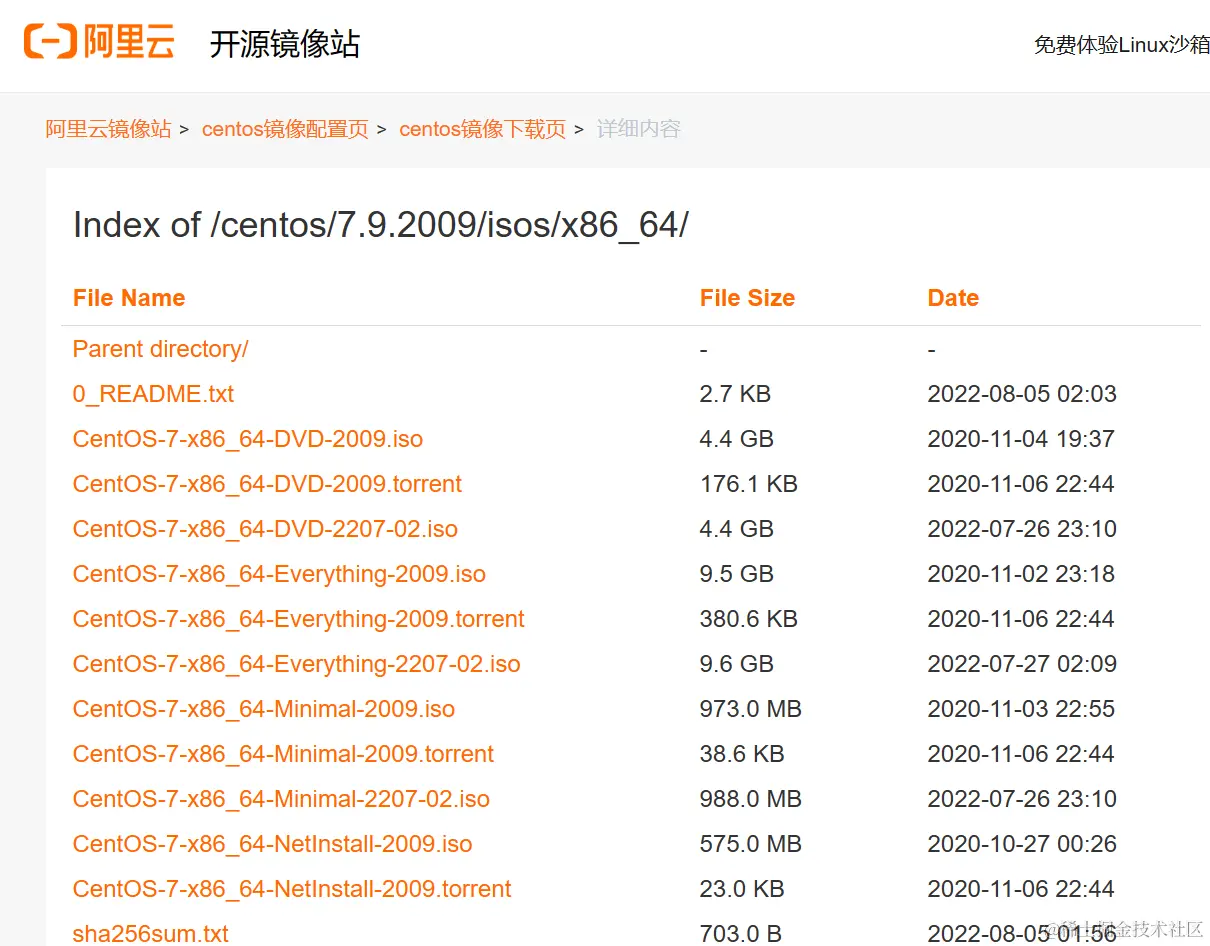Click date 2022-08-05 02:03

(1022, 394)
